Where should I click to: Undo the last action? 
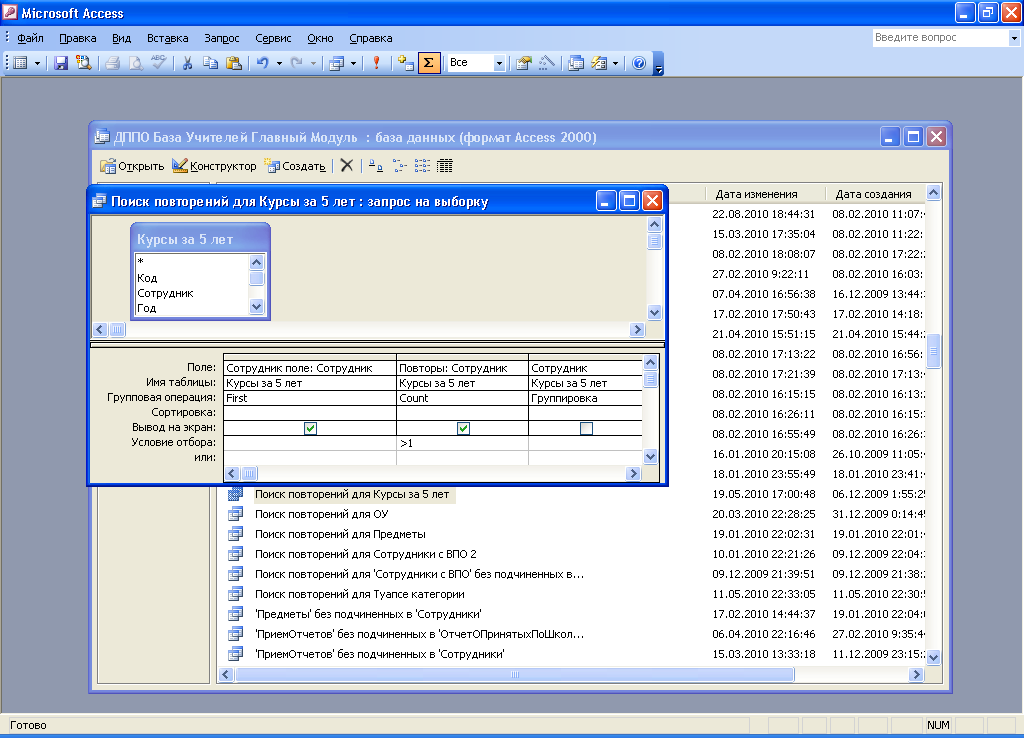click(263, 63)
